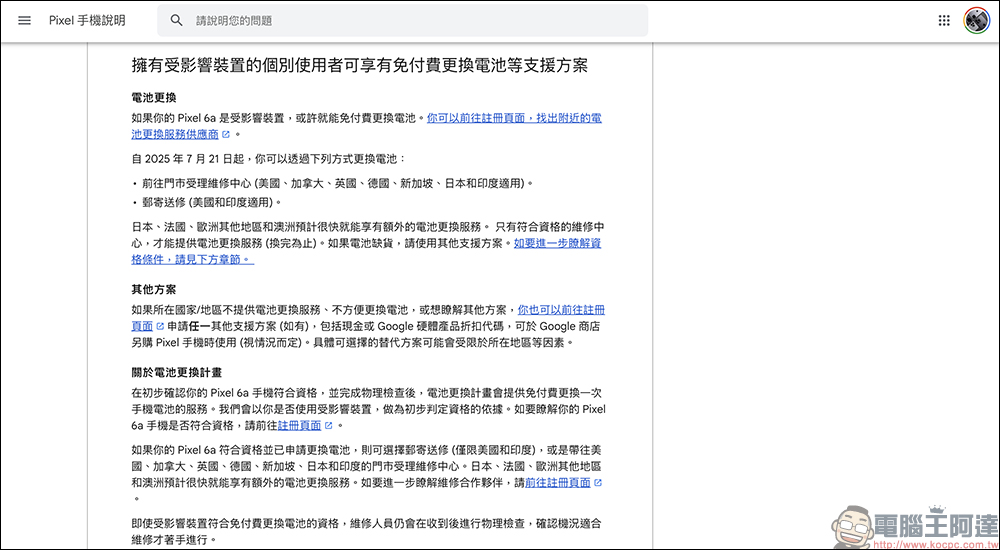
Task: Click the '電池更換' subheading
Action: (x=154, y=98)
